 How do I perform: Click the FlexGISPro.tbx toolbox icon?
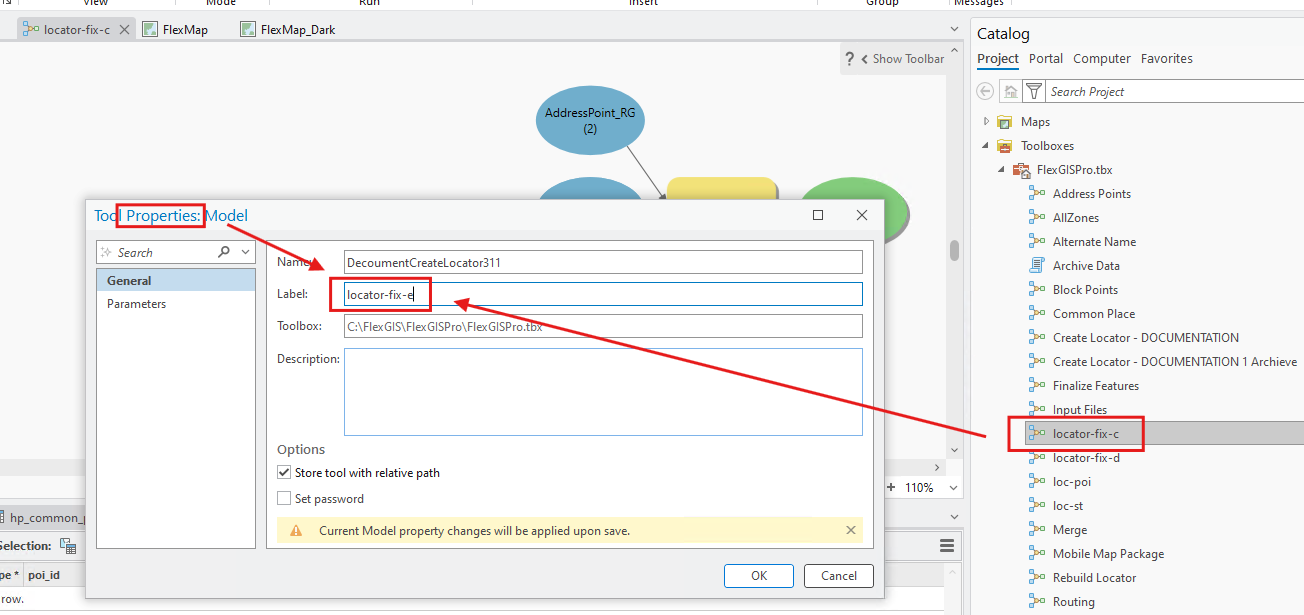(x=1021, y=170)
